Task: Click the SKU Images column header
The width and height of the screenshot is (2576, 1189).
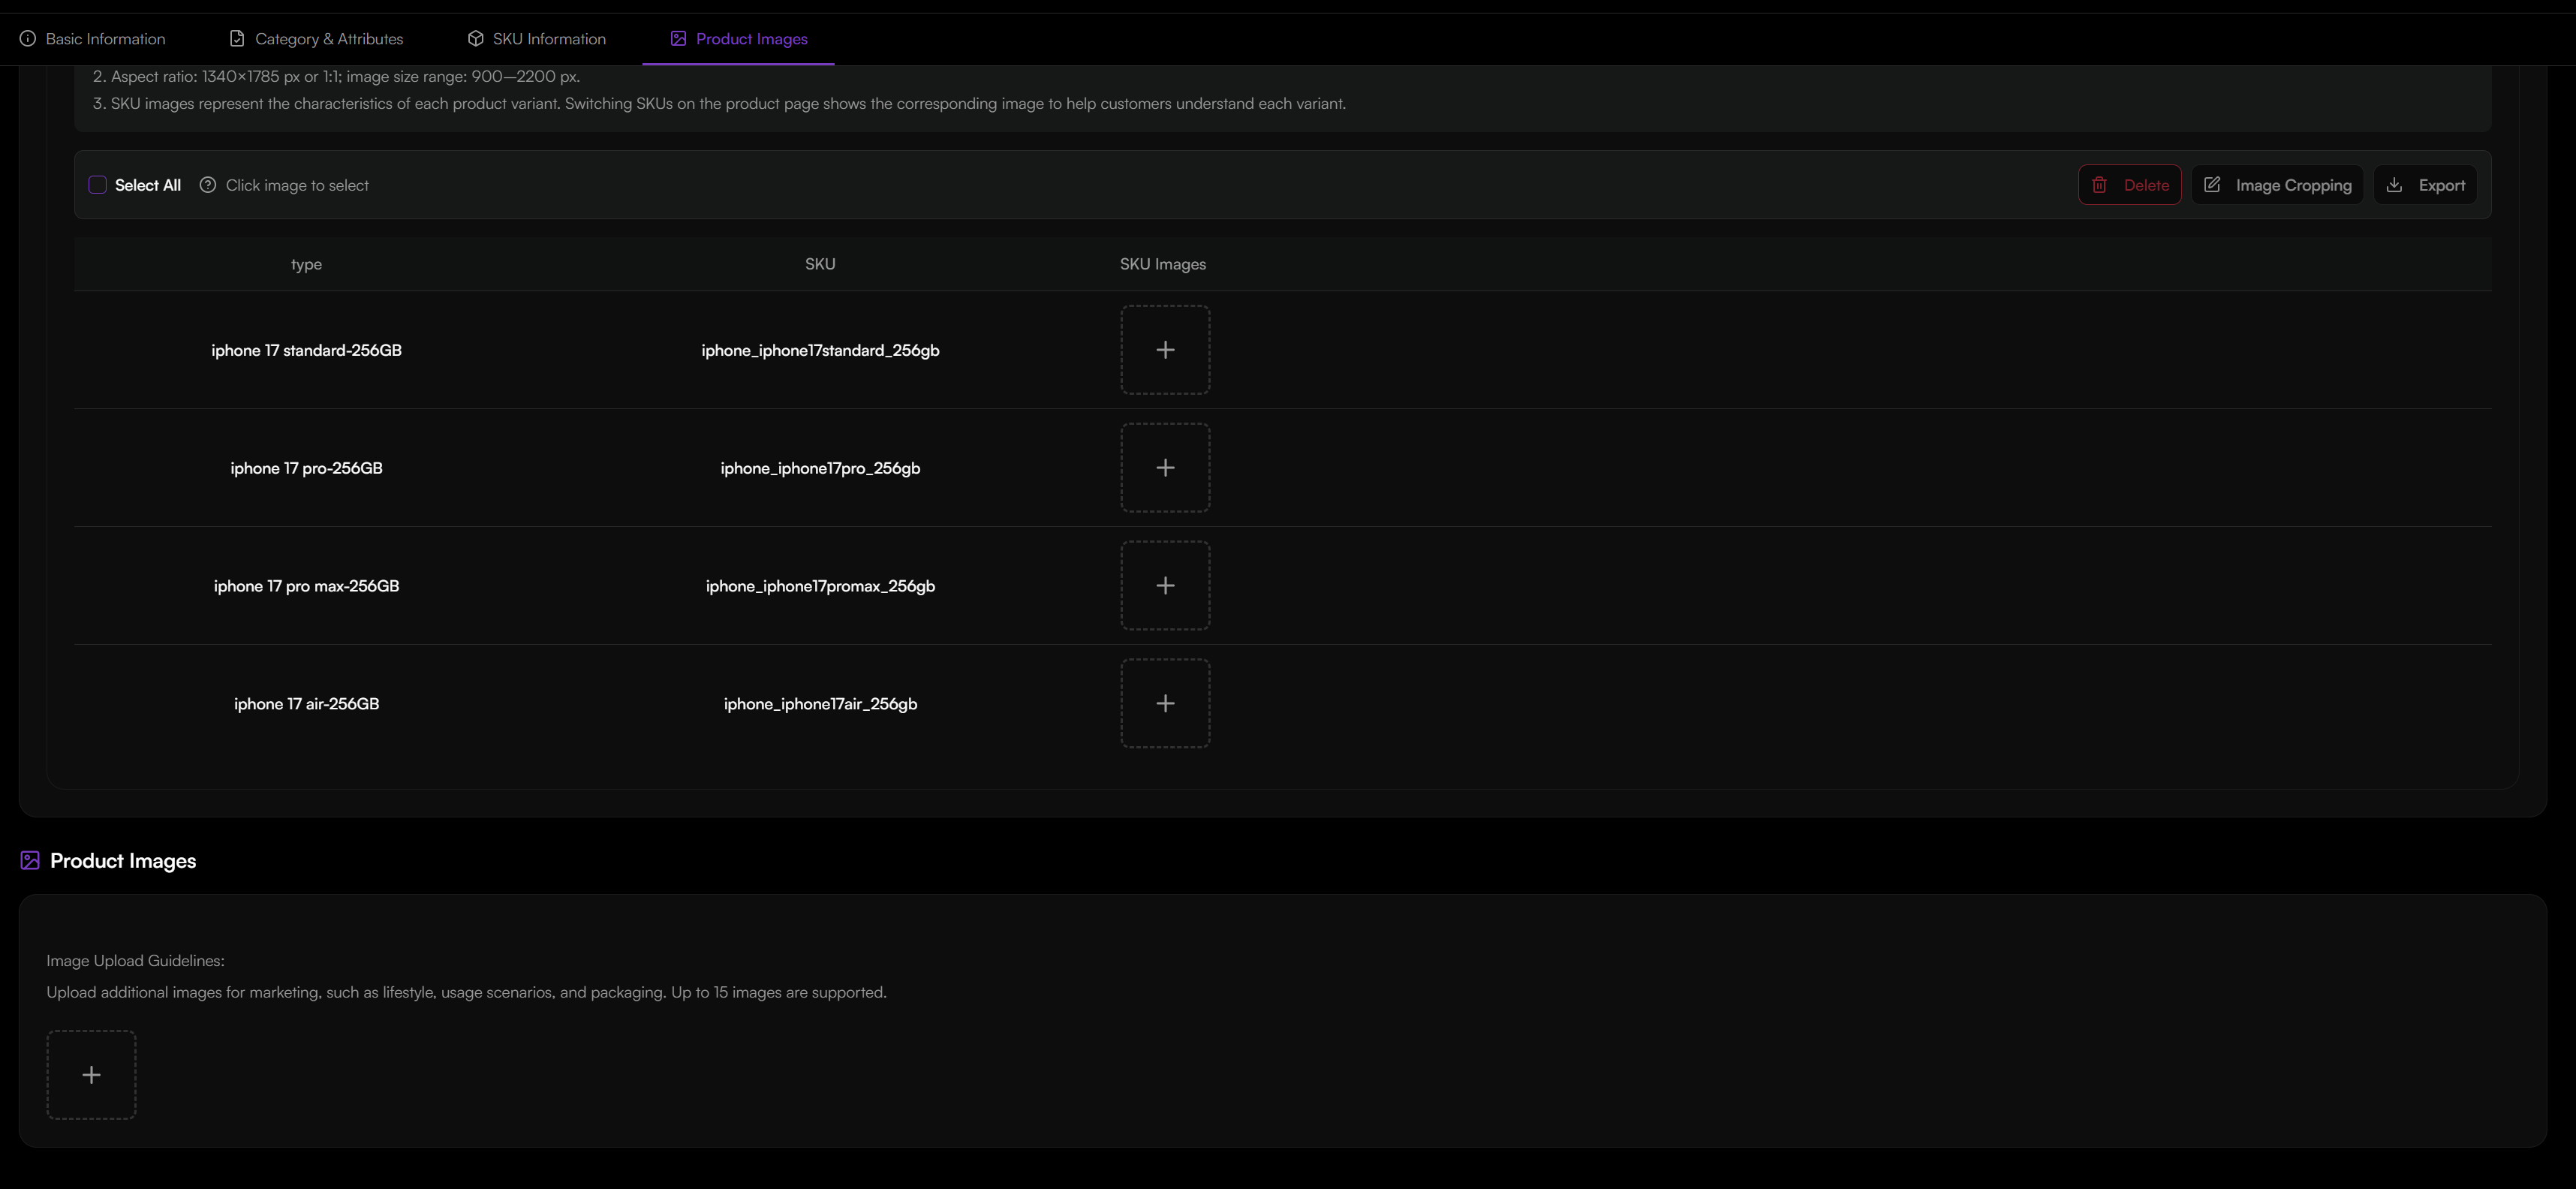Action: click(1162, 264)
